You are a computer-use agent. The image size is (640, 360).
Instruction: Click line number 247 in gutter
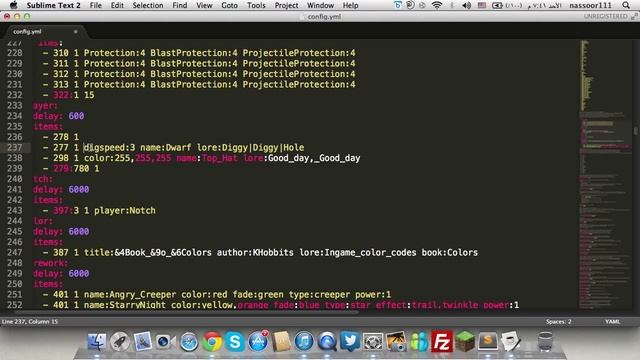tap(15, 252)
